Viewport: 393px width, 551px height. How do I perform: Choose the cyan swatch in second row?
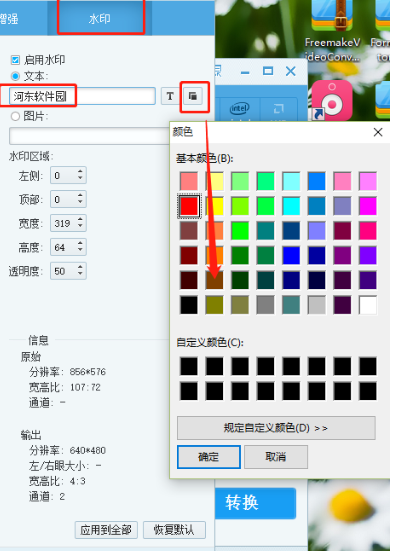pyautogui.click(x=291, y=206)
